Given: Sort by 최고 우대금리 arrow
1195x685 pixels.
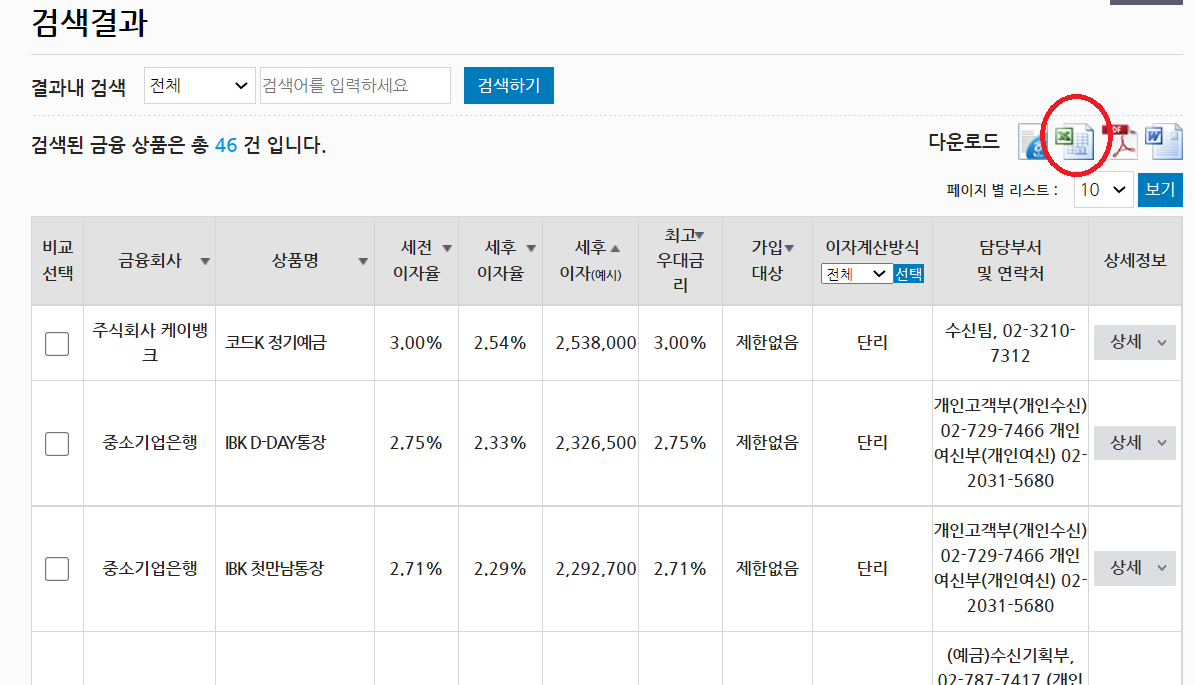Looking at the screenshot, I should pyautogui.click(x=700, y=235).
